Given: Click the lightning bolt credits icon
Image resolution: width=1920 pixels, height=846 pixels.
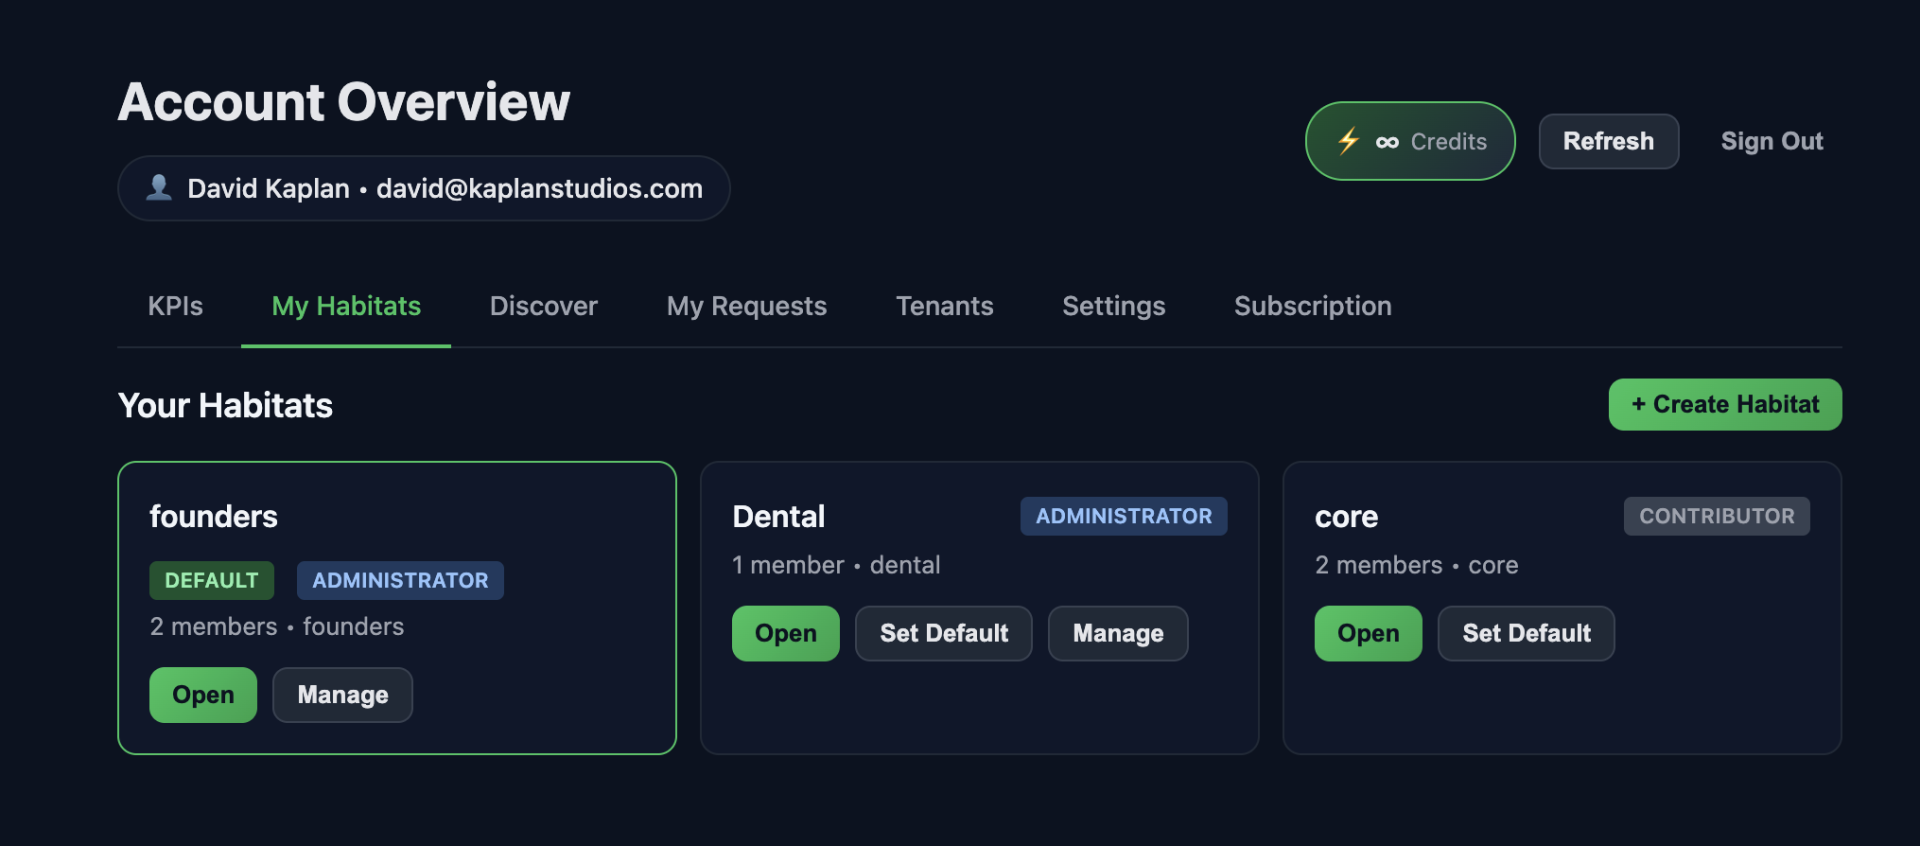Looking at the screenshot, I should pyautogui.click(x=1348, y=141).
